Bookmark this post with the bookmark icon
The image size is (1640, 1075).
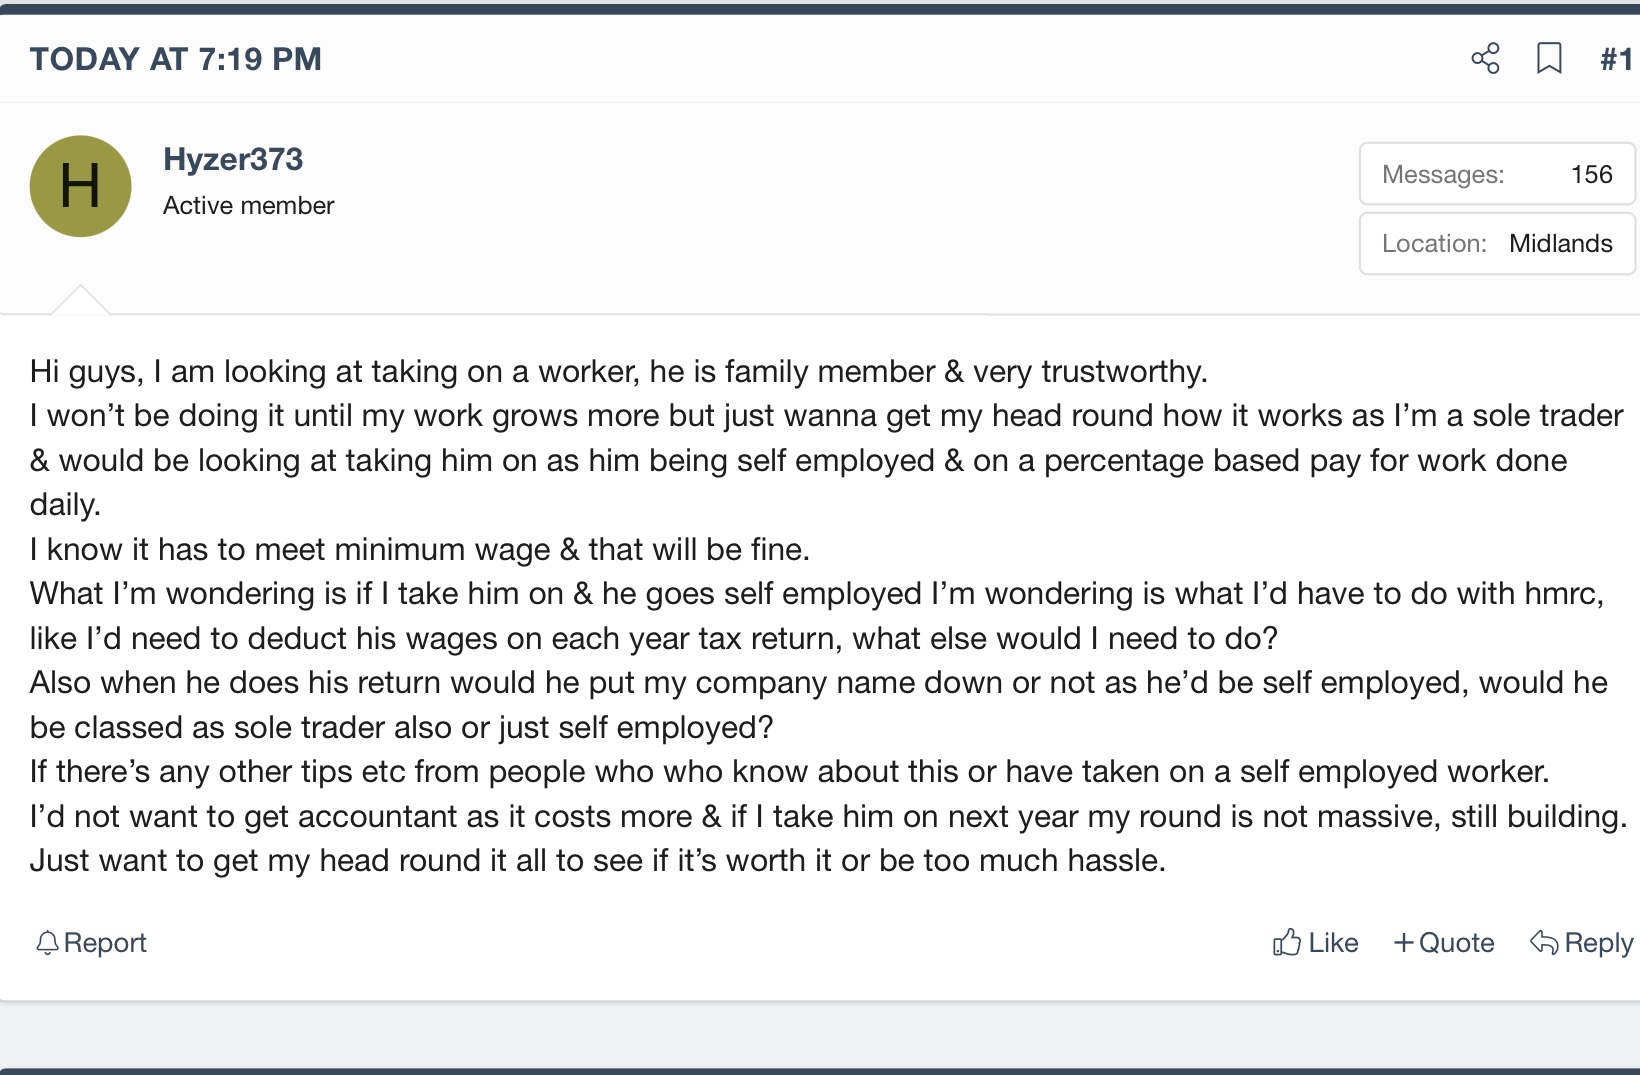1549,58
